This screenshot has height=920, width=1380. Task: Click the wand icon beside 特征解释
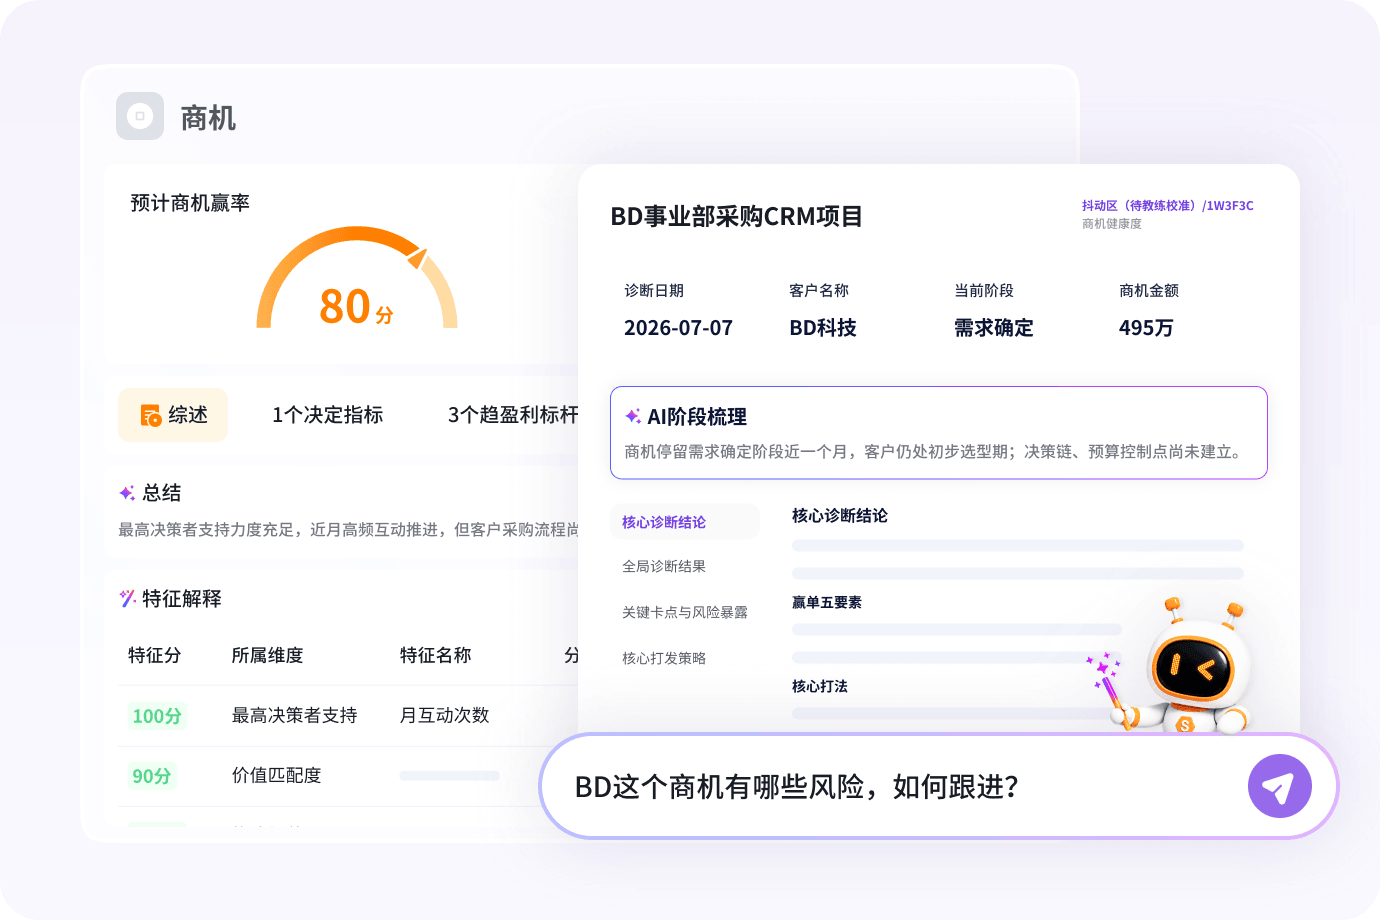coord(127,598)
